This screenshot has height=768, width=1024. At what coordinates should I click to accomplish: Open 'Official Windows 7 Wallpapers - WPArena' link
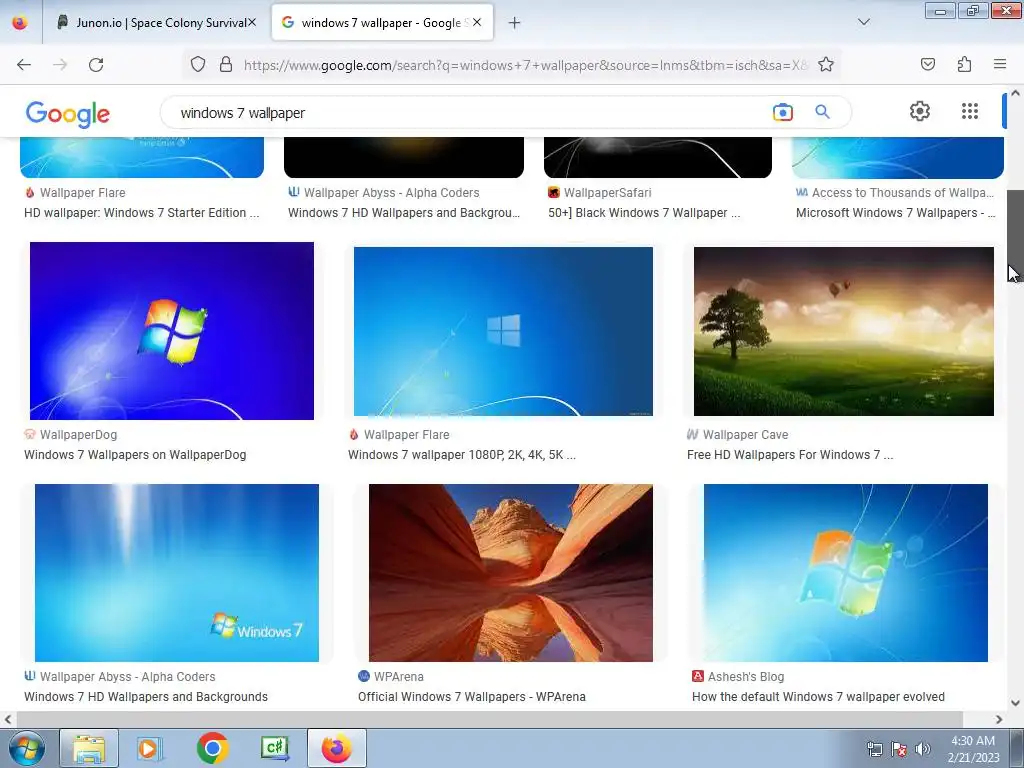tap(472, 697)
